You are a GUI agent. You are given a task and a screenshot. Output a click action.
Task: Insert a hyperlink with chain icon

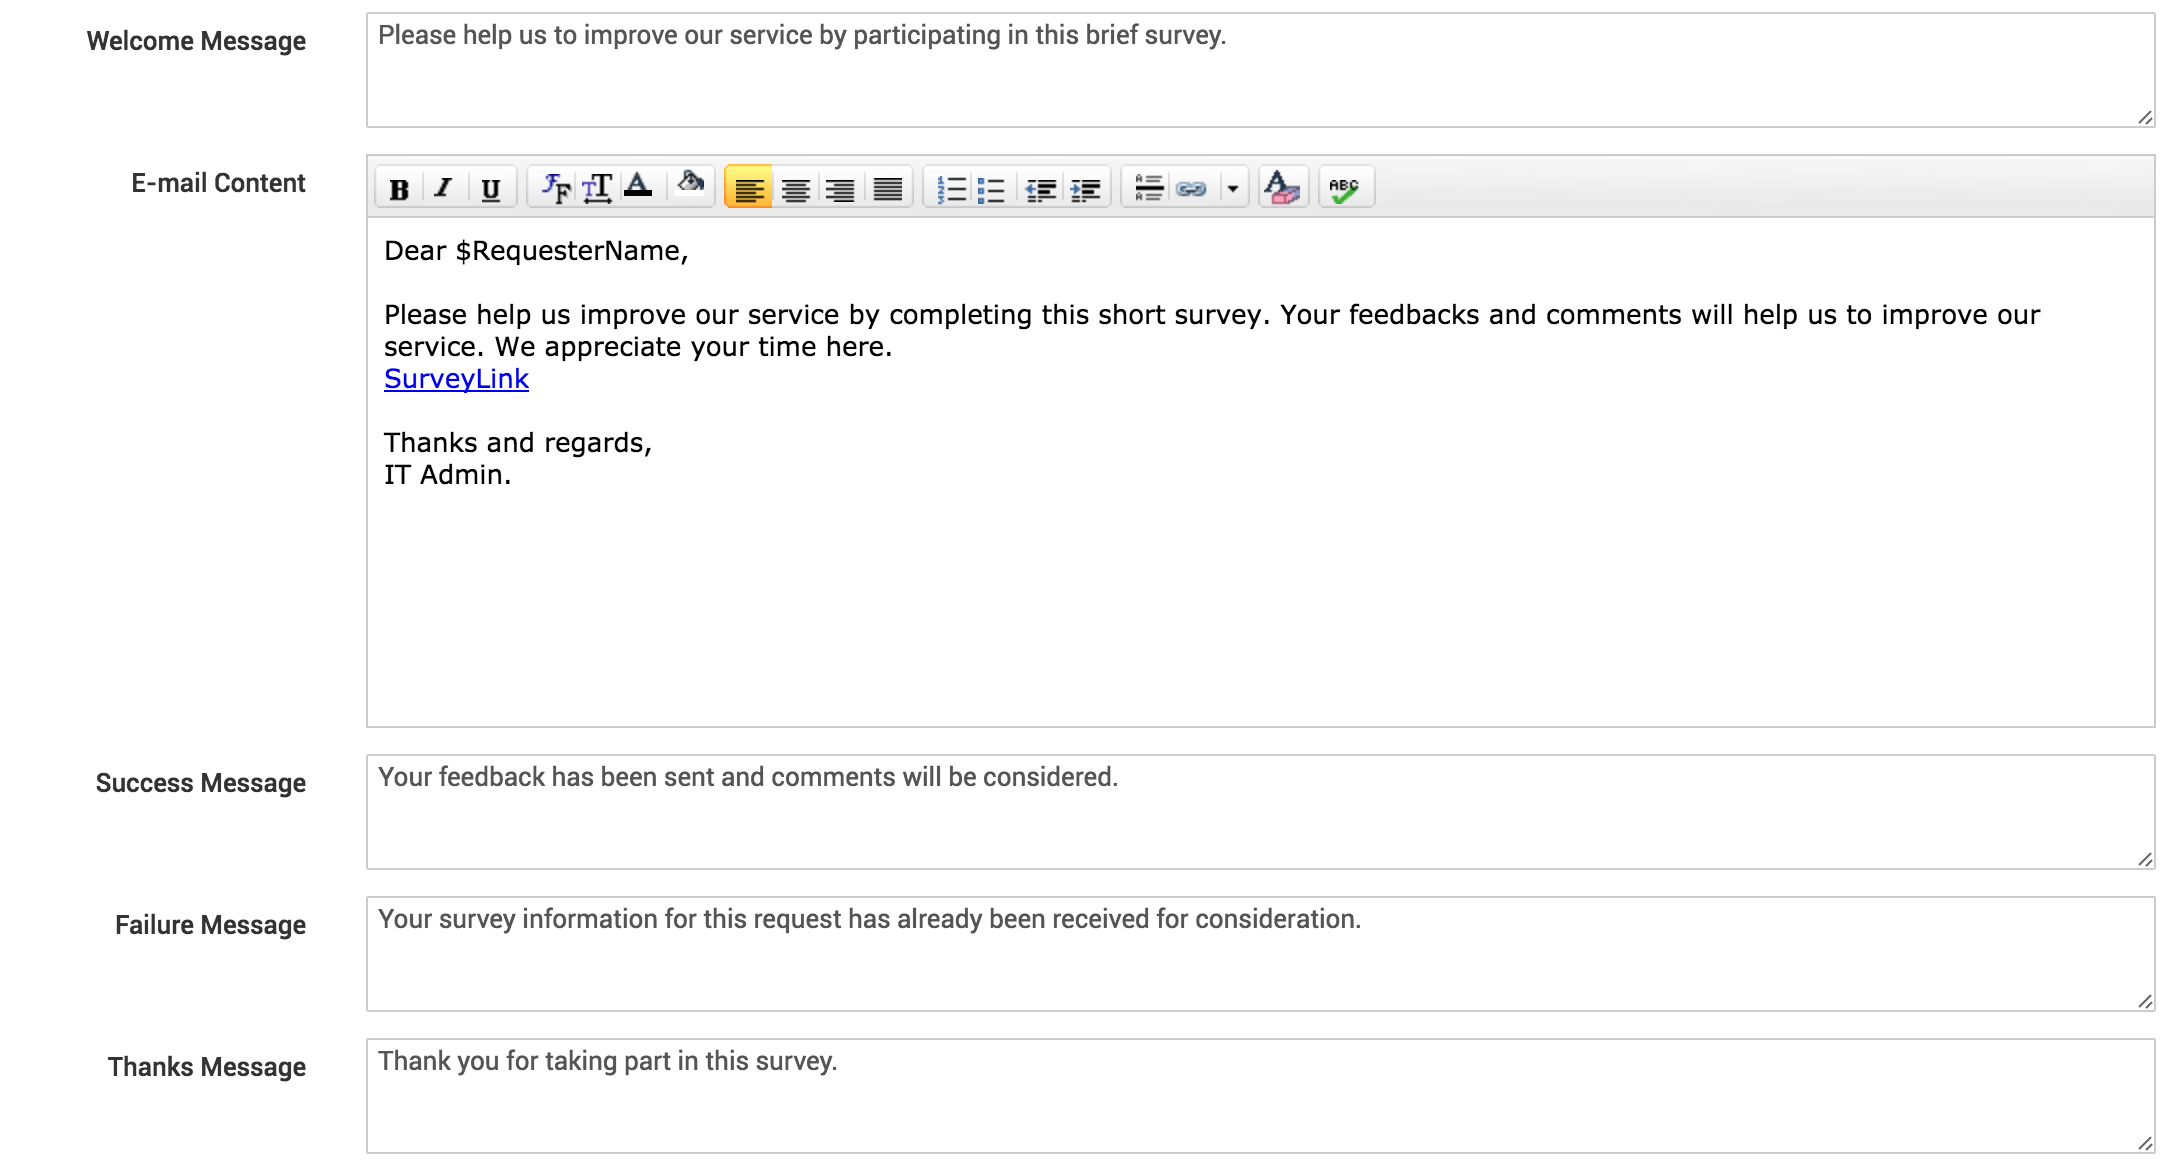[1191, 188]
